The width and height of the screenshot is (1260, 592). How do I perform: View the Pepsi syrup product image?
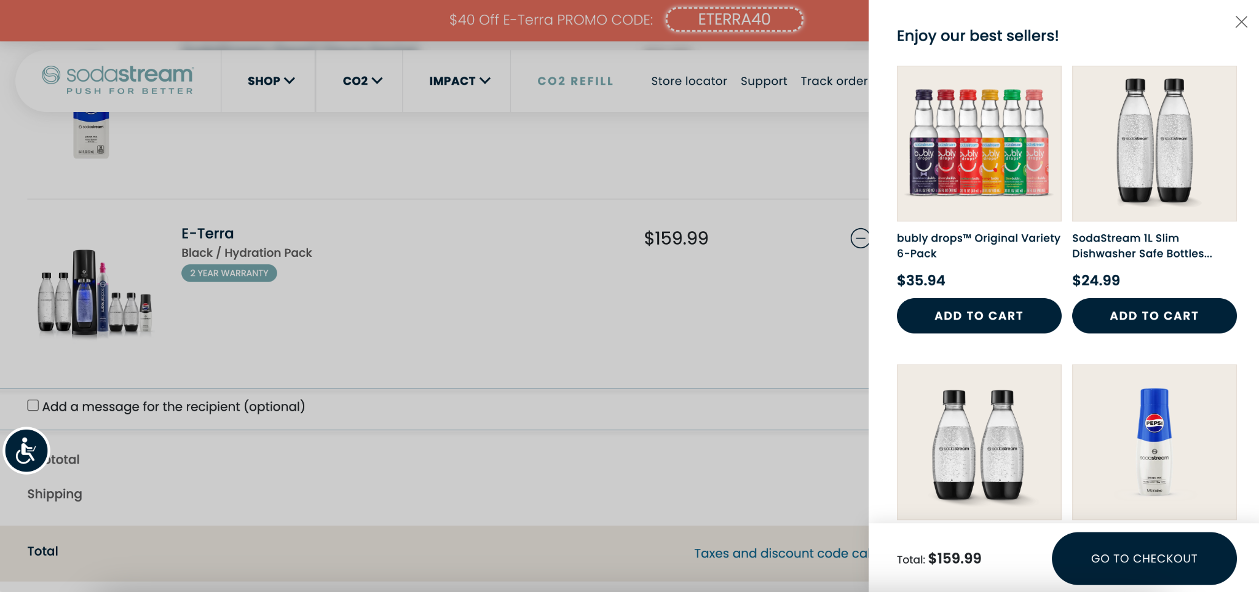[1154, 442]
